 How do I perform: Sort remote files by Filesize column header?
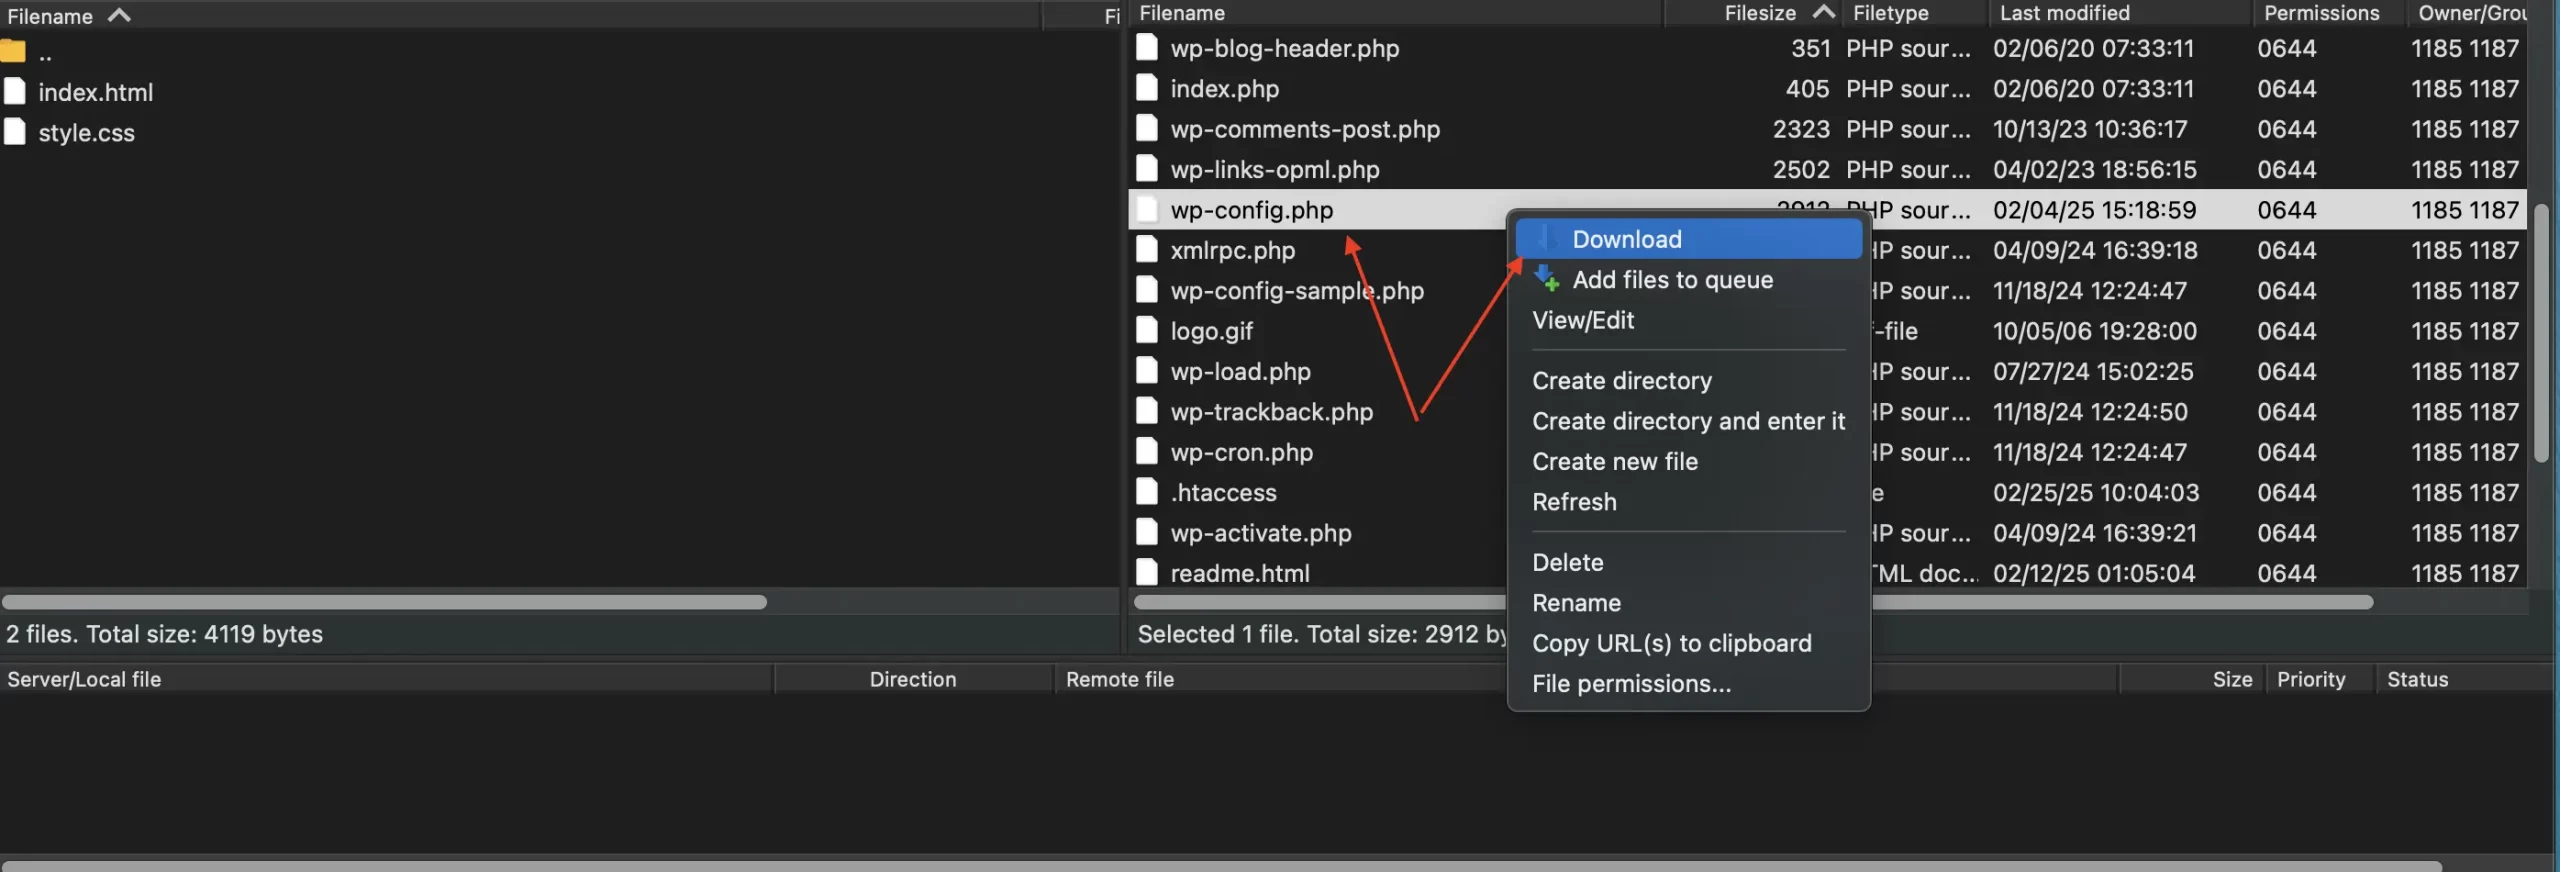[x=1755, y=13]
